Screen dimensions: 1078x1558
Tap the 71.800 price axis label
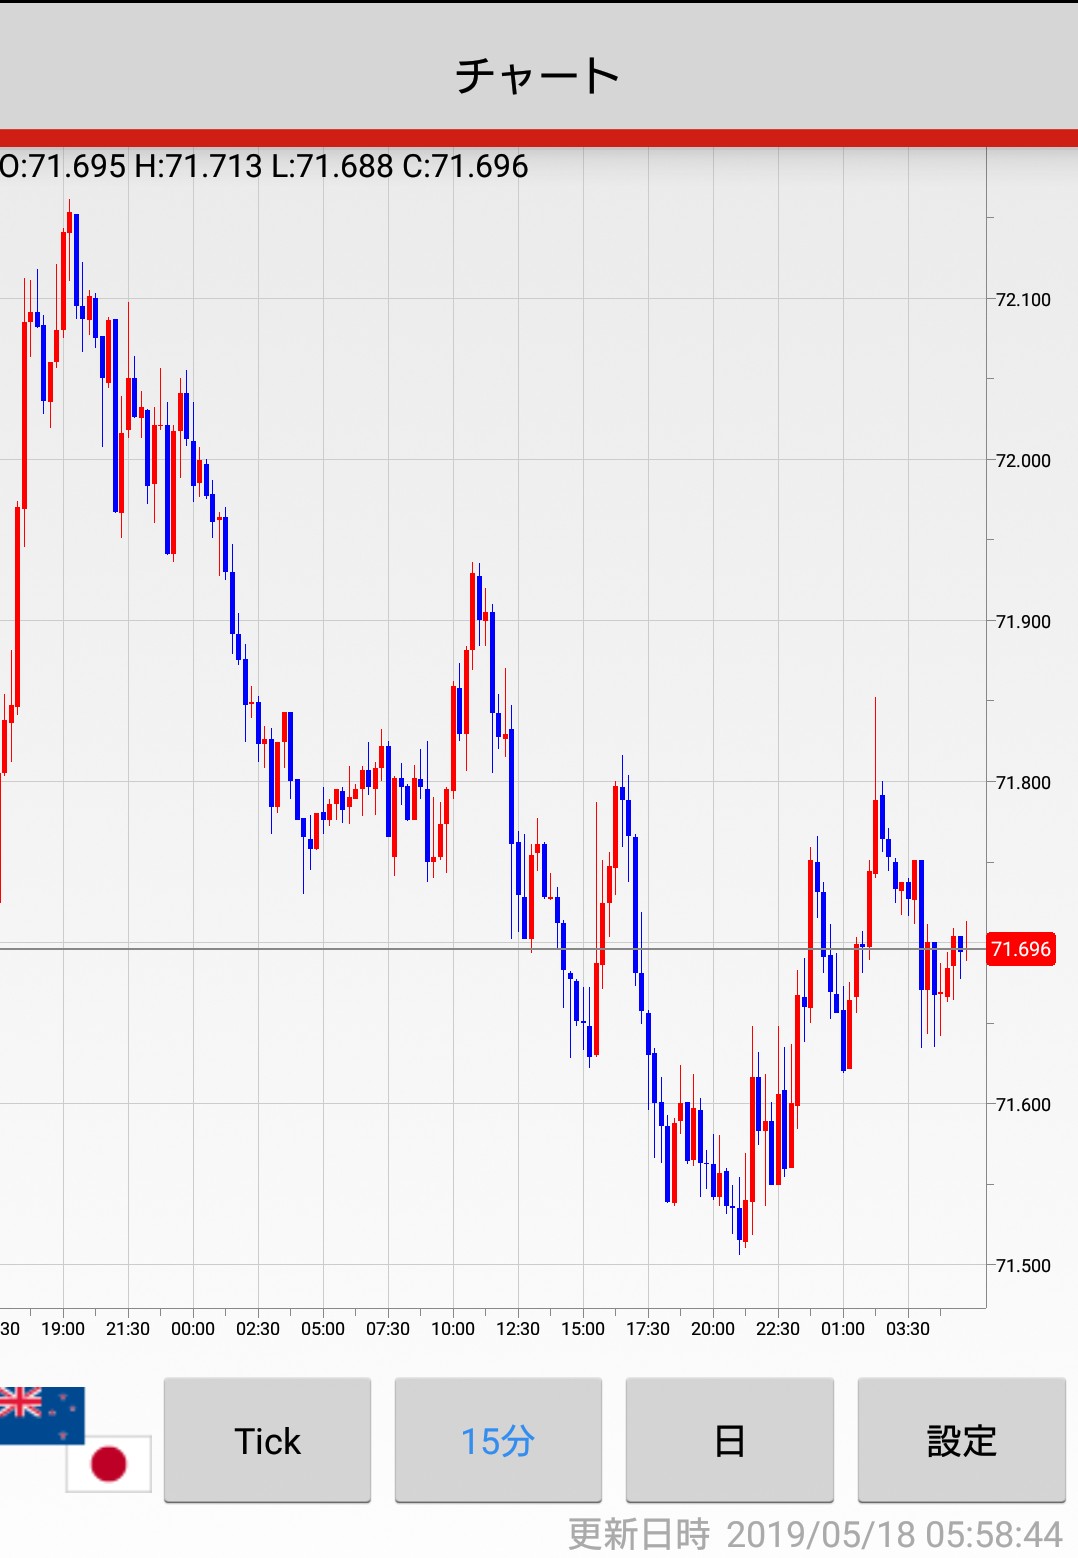(1023, 783)
